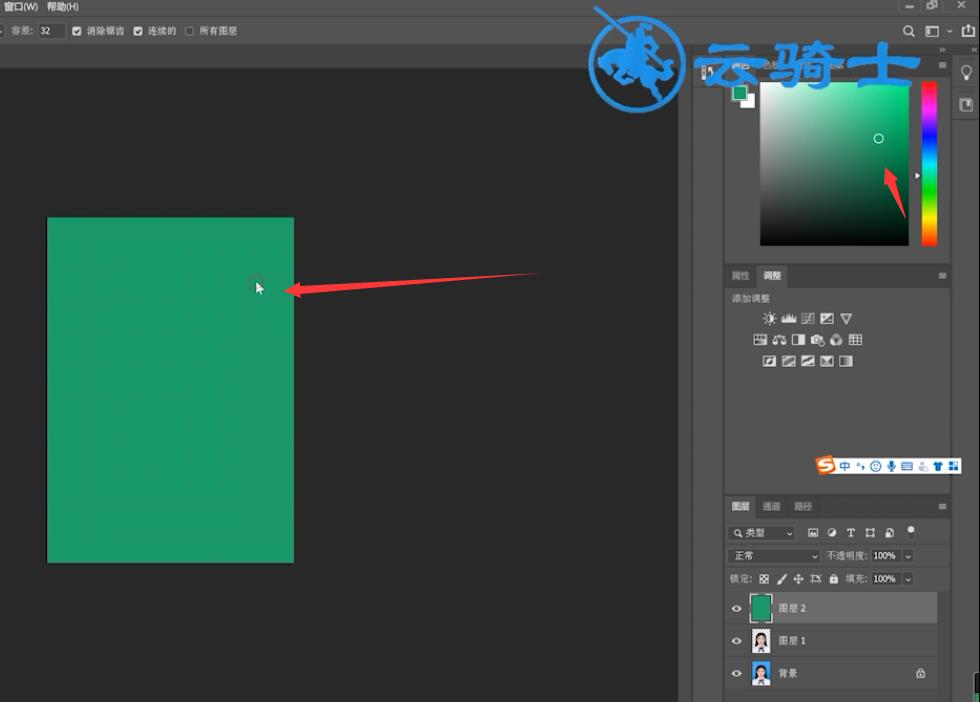Add a Levels adjustment
980x702 pixels.
tap(789, 319)
